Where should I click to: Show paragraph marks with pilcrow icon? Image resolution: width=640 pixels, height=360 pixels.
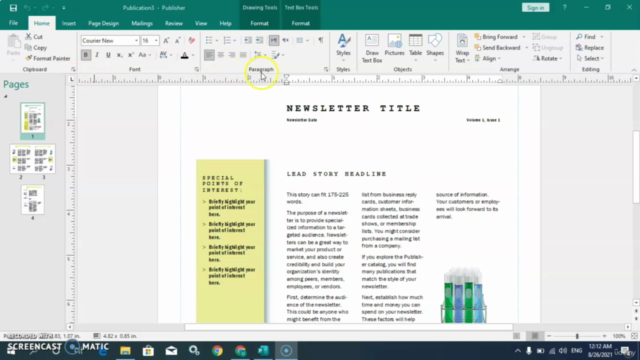(321, 40)
